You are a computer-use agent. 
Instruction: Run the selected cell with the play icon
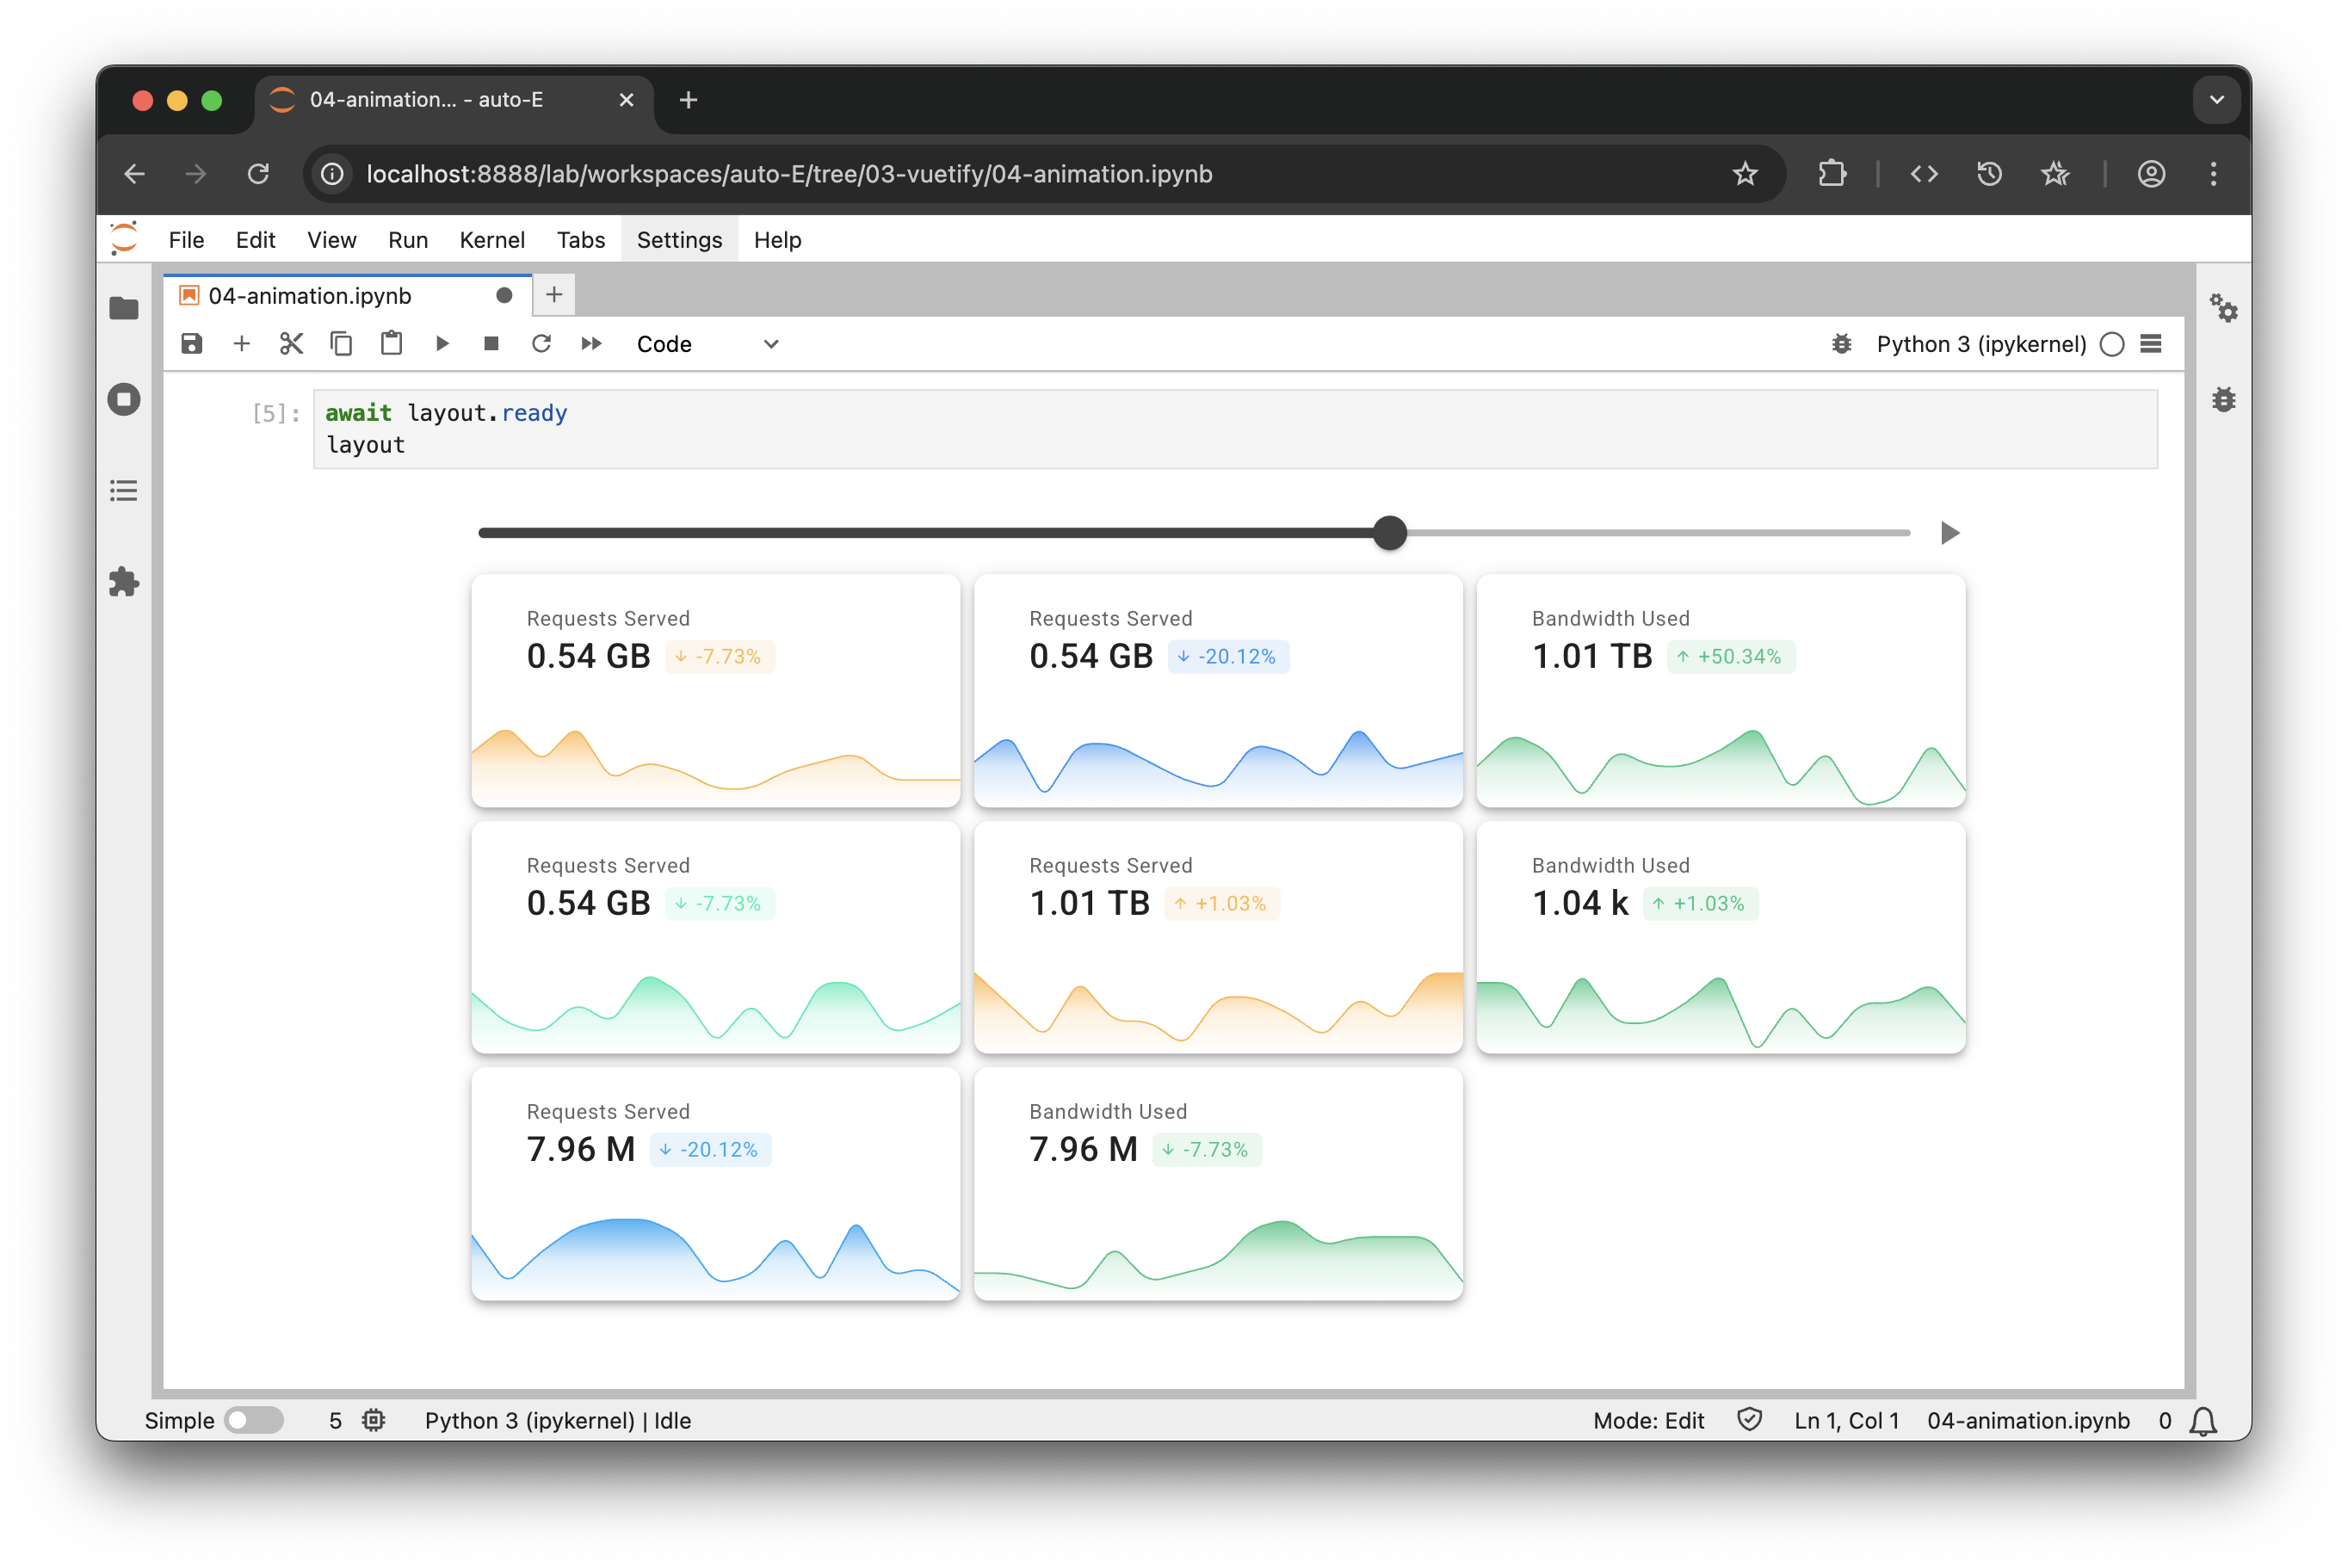point(442,344)
